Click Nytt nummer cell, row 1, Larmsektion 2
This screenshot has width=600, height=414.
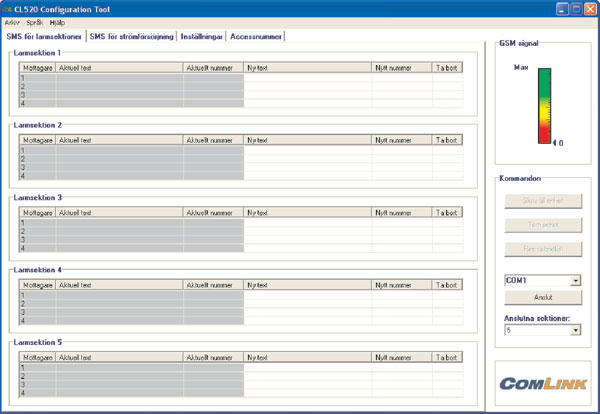point(401,150)
